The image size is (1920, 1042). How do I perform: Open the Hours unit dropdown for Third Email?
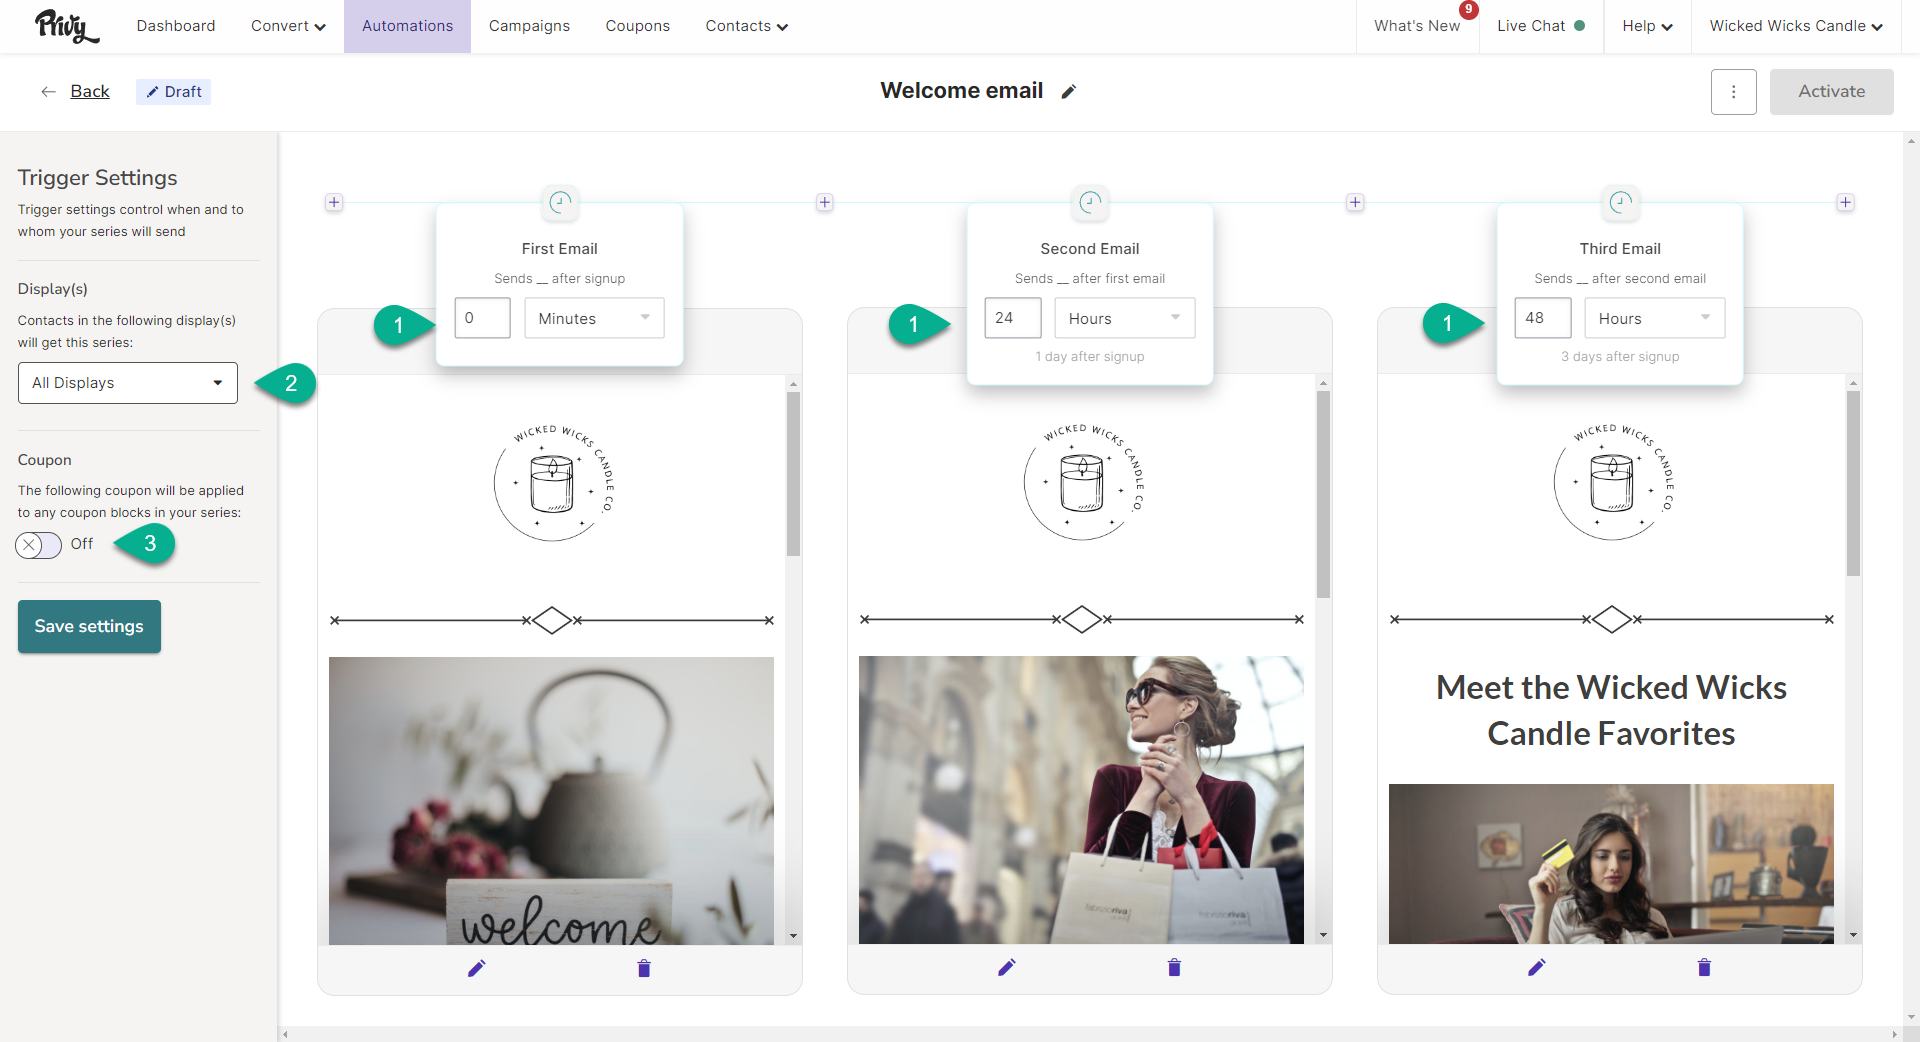coord(1654,318)
